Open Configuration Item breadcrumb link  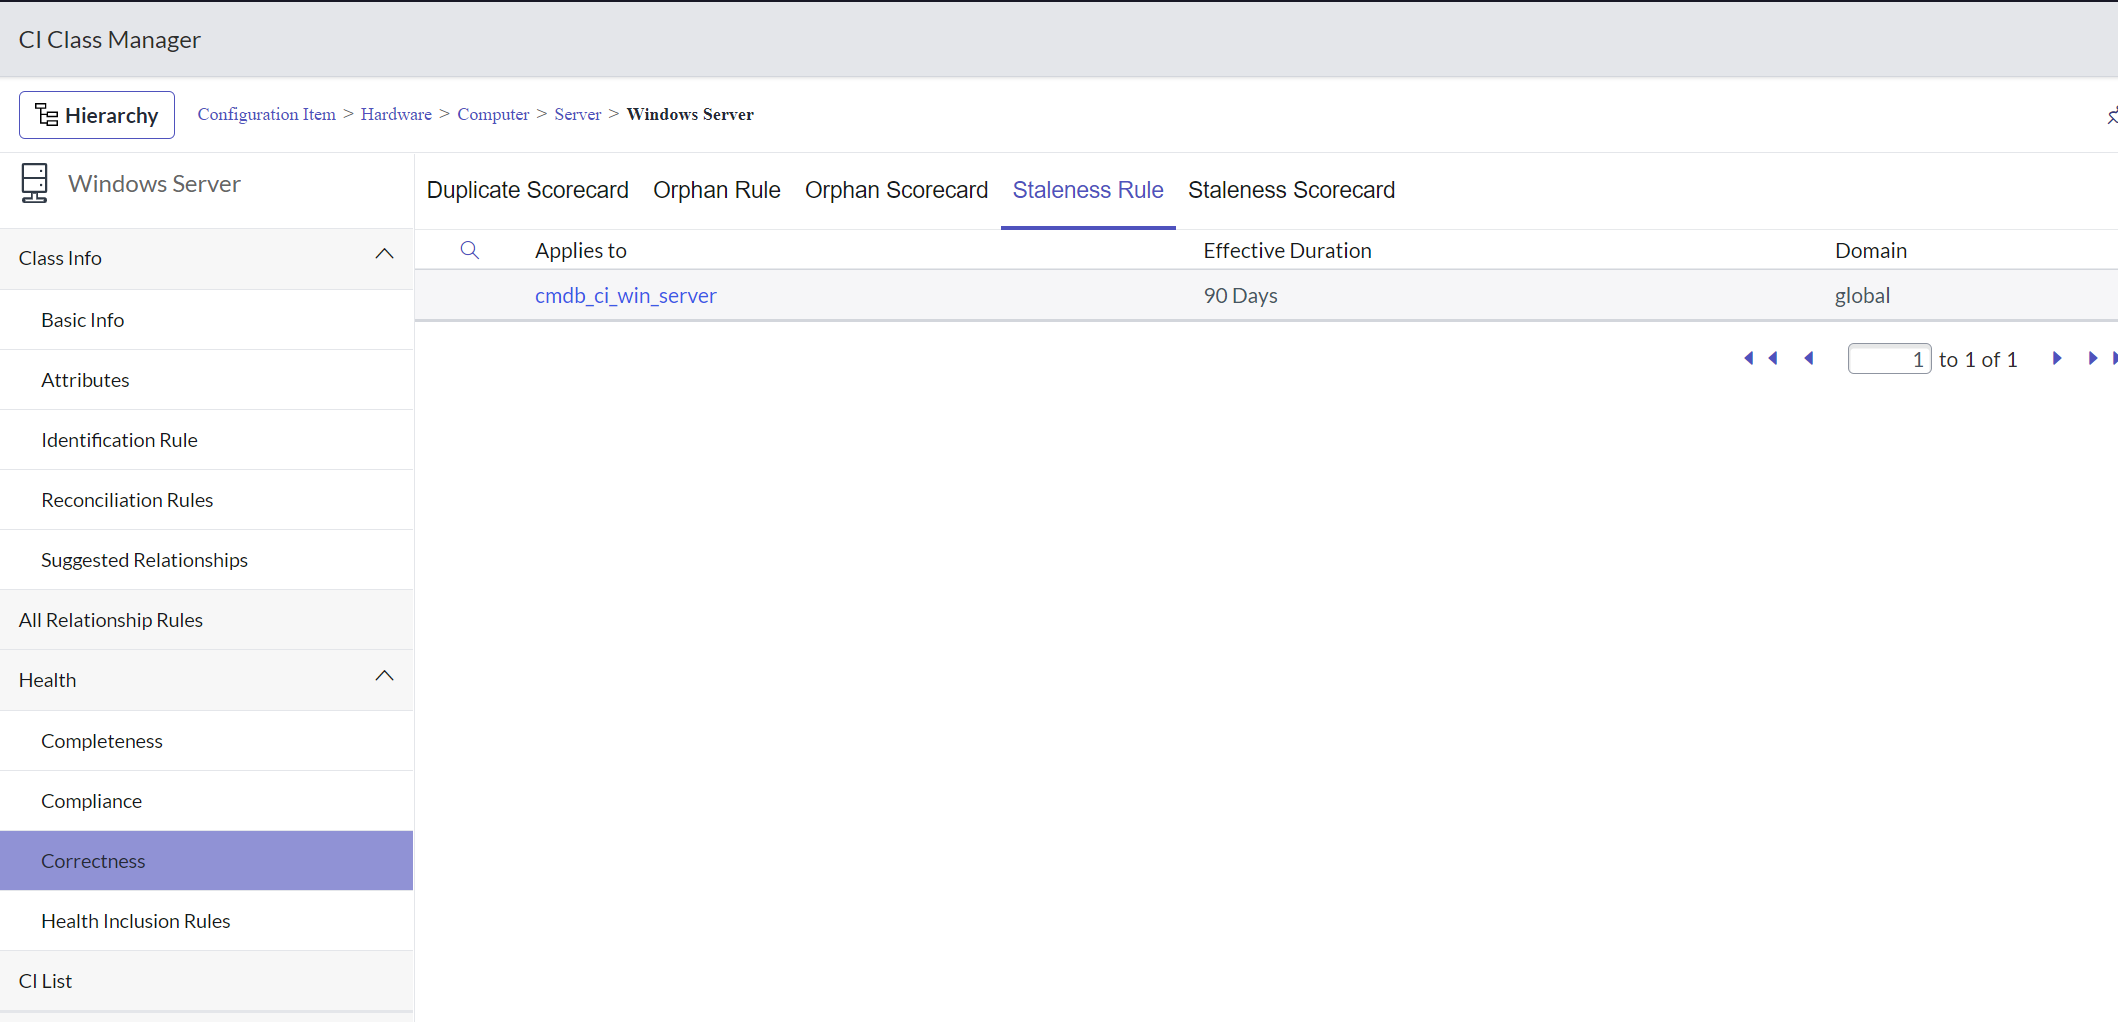pos(266,114)
